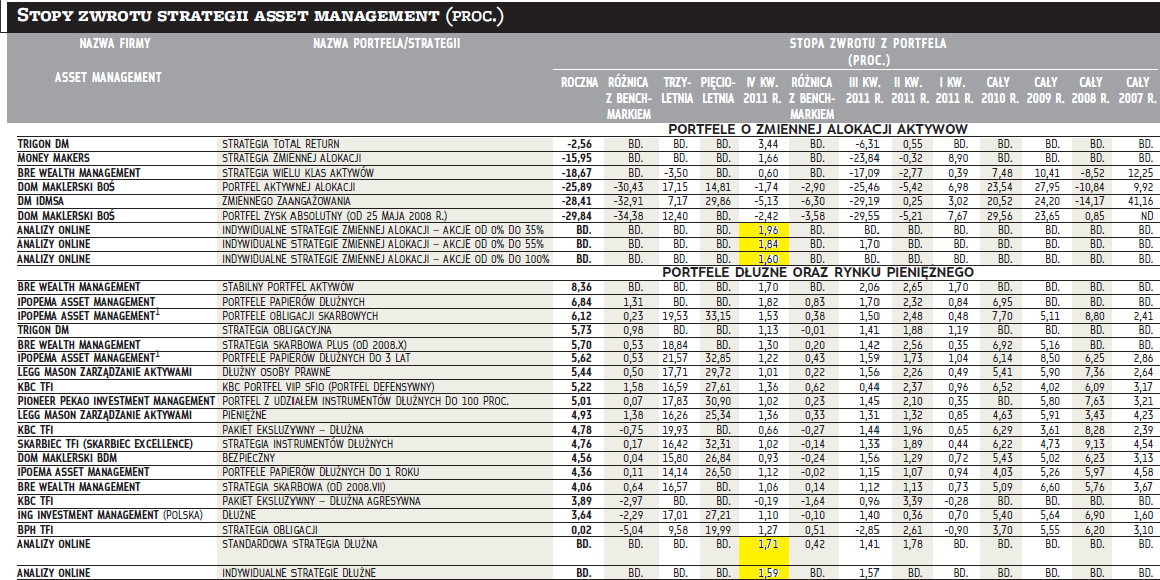Click the 'IV KW. 2011 R.' column header
Screen dimensions: 1160x580
point(763,90)
